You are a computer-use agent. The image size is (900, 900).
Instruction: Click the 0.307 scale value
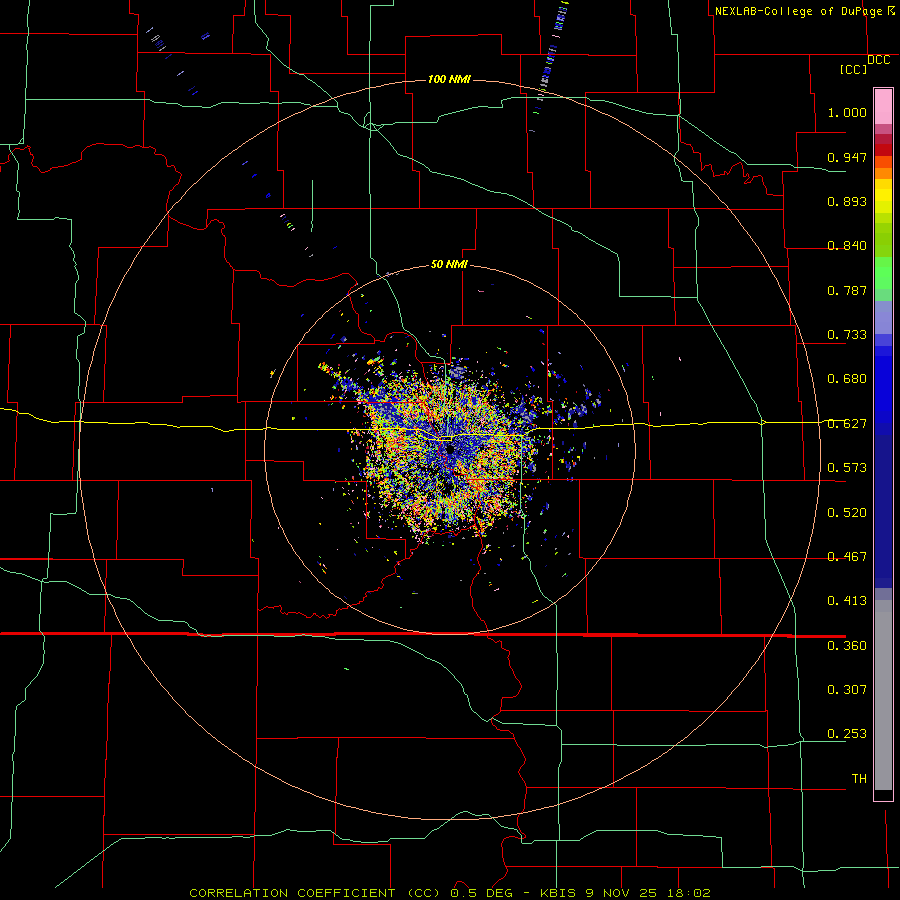[847, 690]
